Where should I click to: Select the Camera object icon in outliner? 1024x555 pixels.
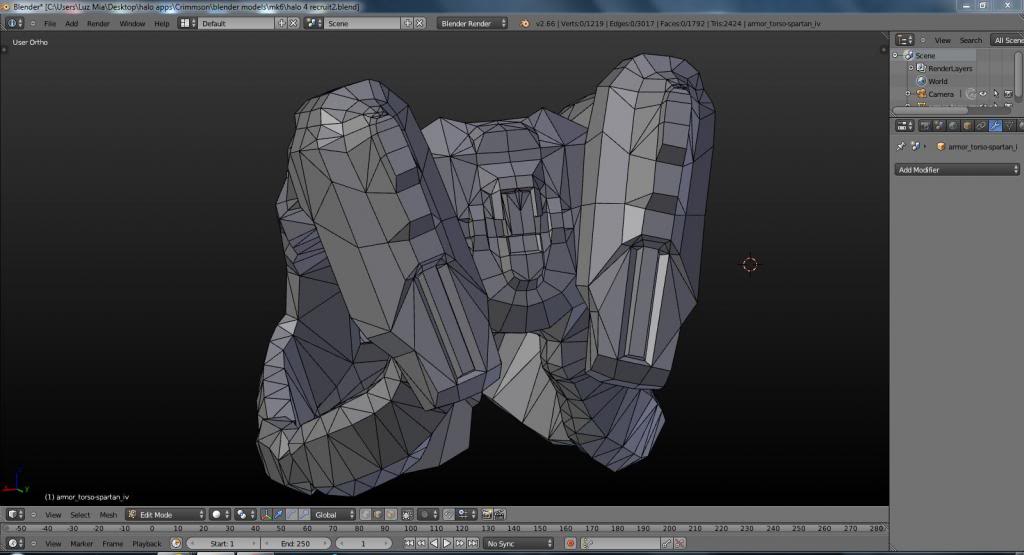tap(921, 94)
